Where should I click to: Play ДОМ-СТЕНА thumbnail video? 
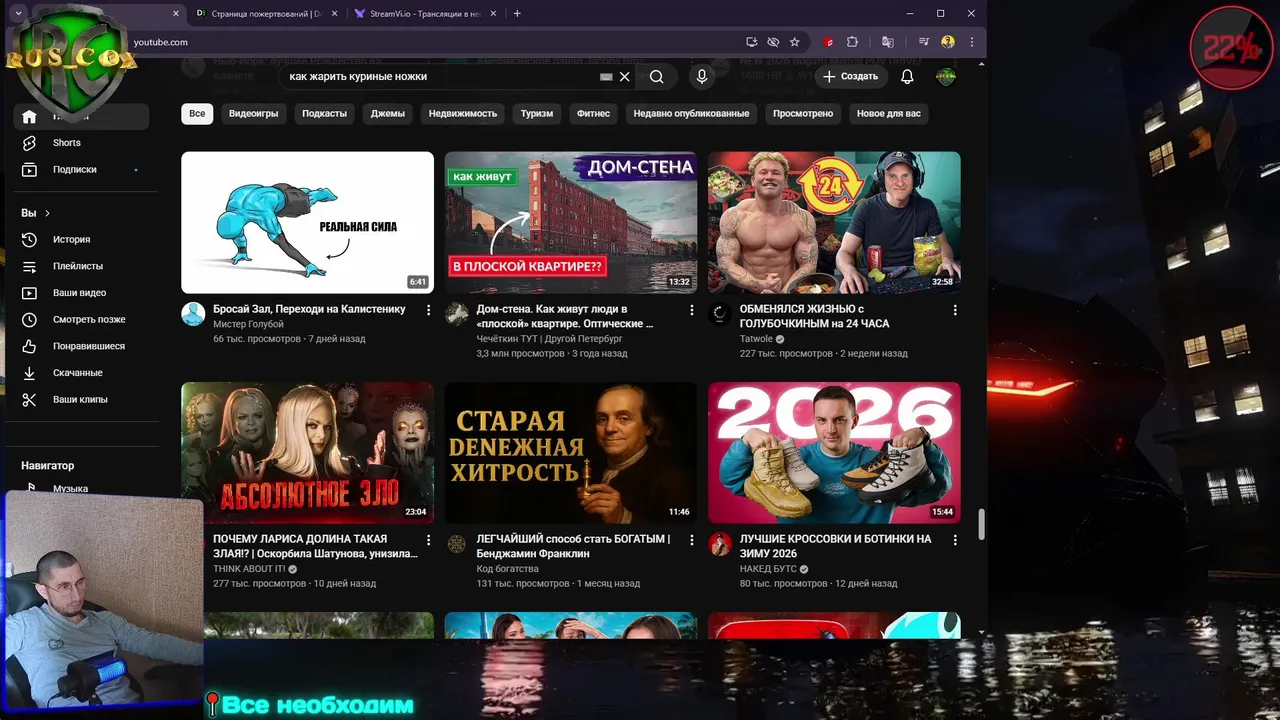point(571,222)
